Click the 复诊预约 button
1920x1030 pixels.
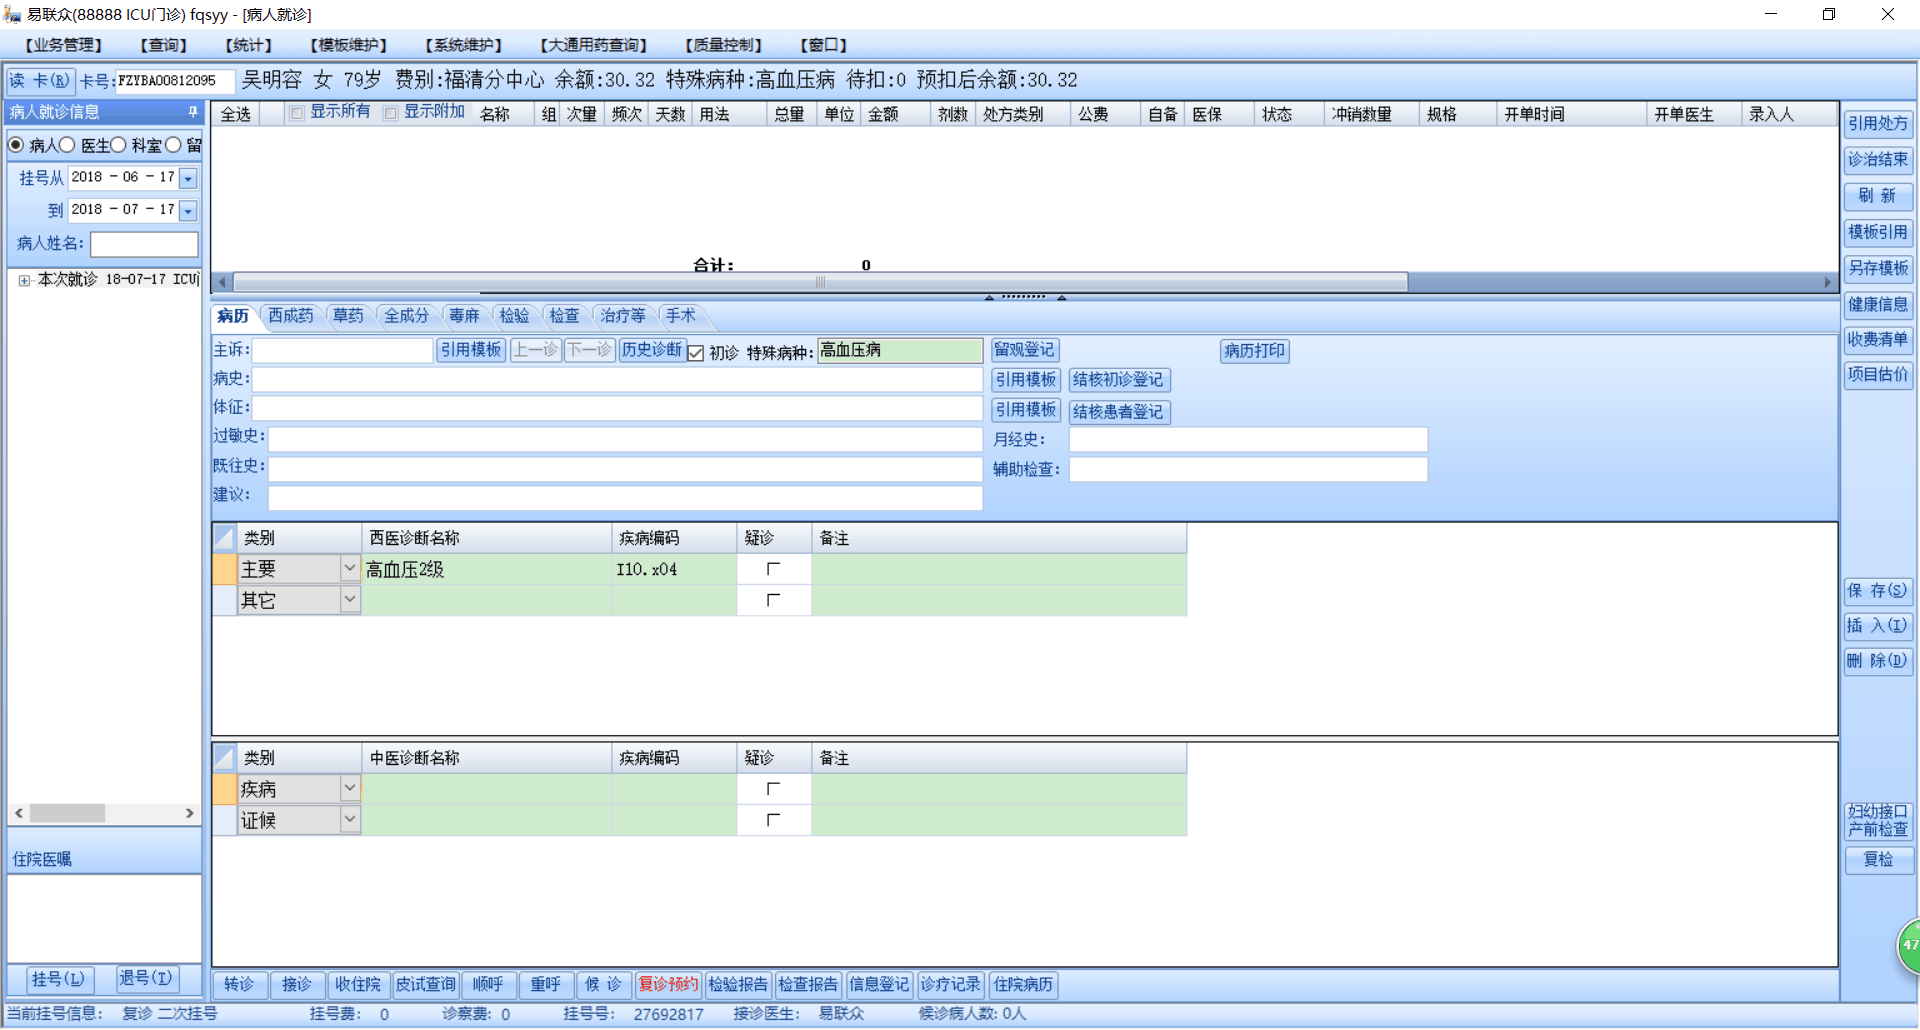668,985
